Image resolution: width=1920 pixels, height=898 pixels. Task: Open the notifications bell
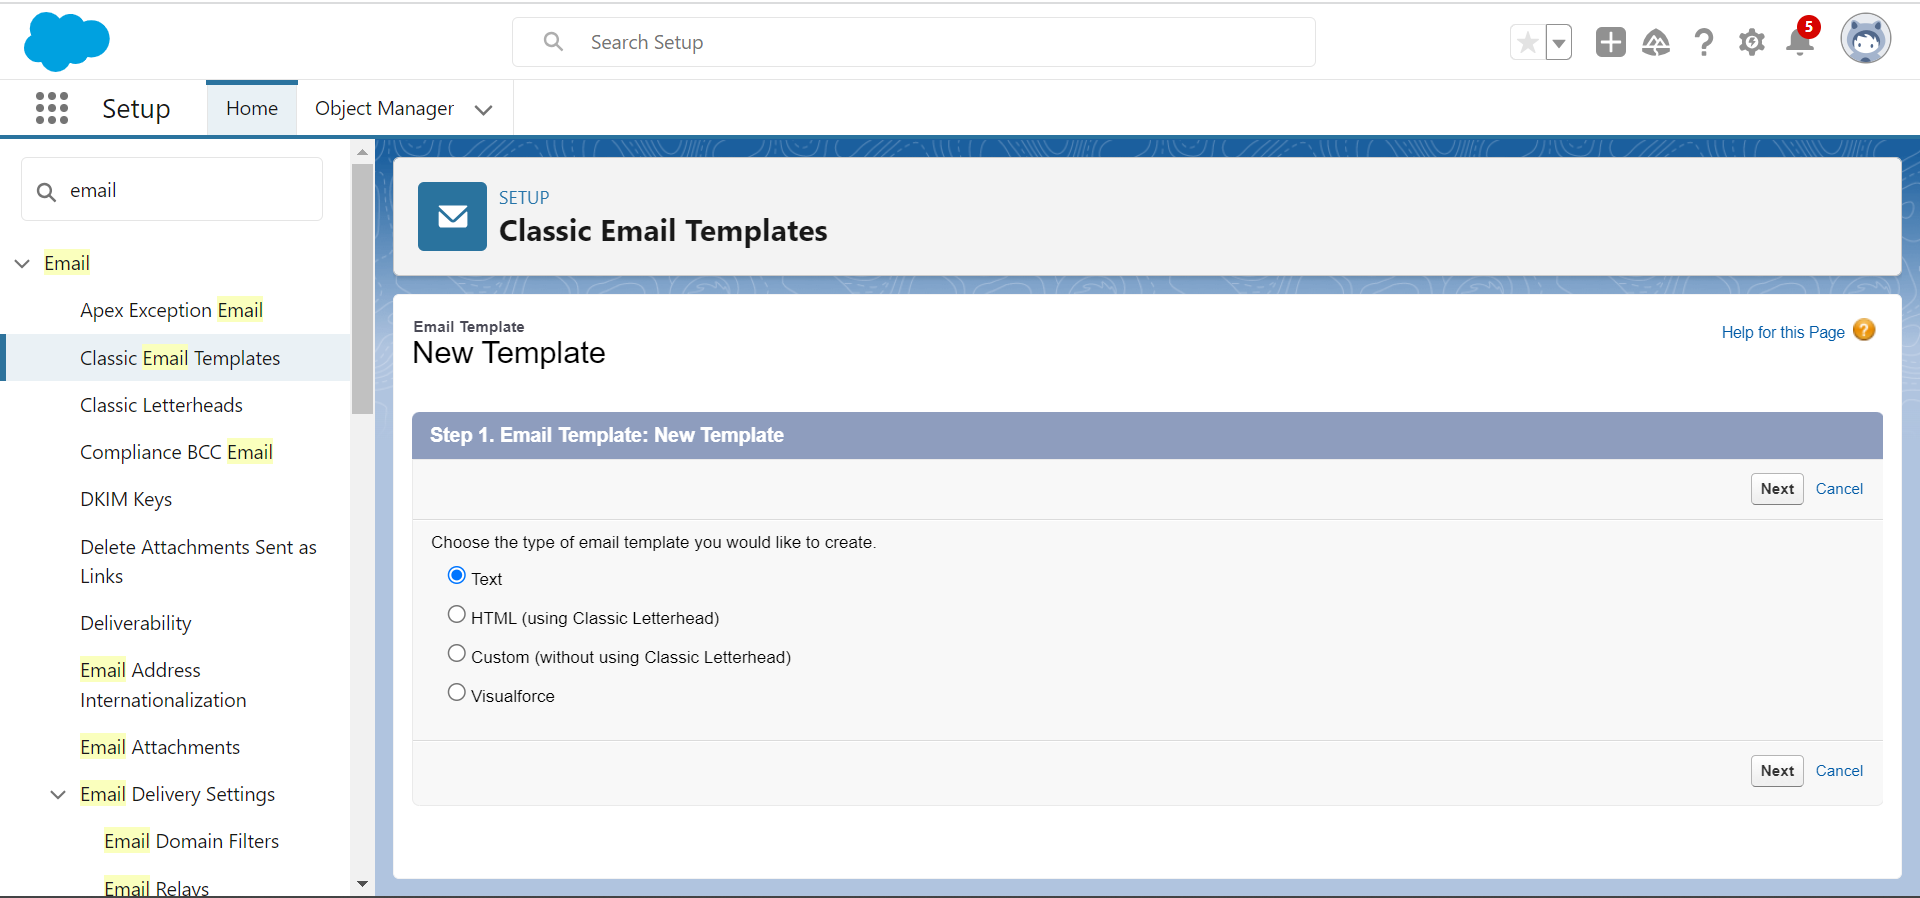point(1801,40)
